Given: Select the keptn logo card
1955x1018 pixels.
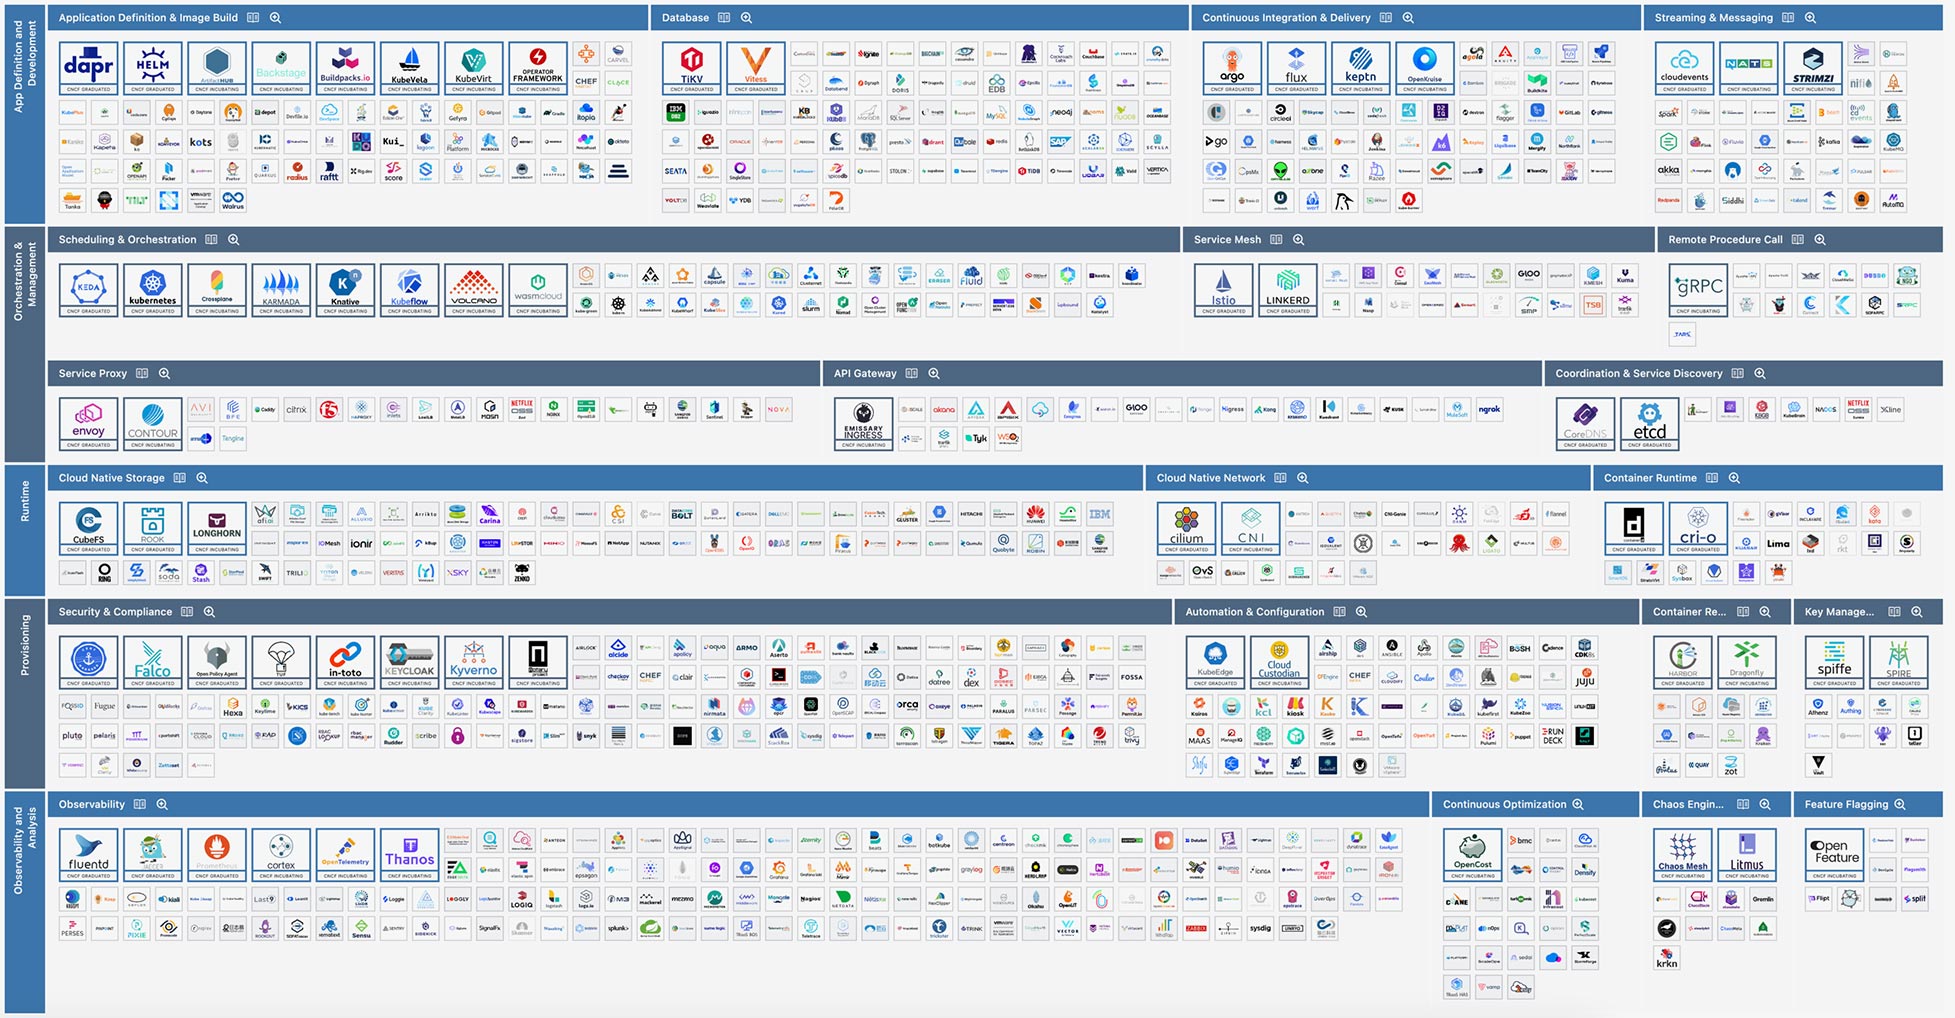Looking at the screenshot, I should [1360, 68].
